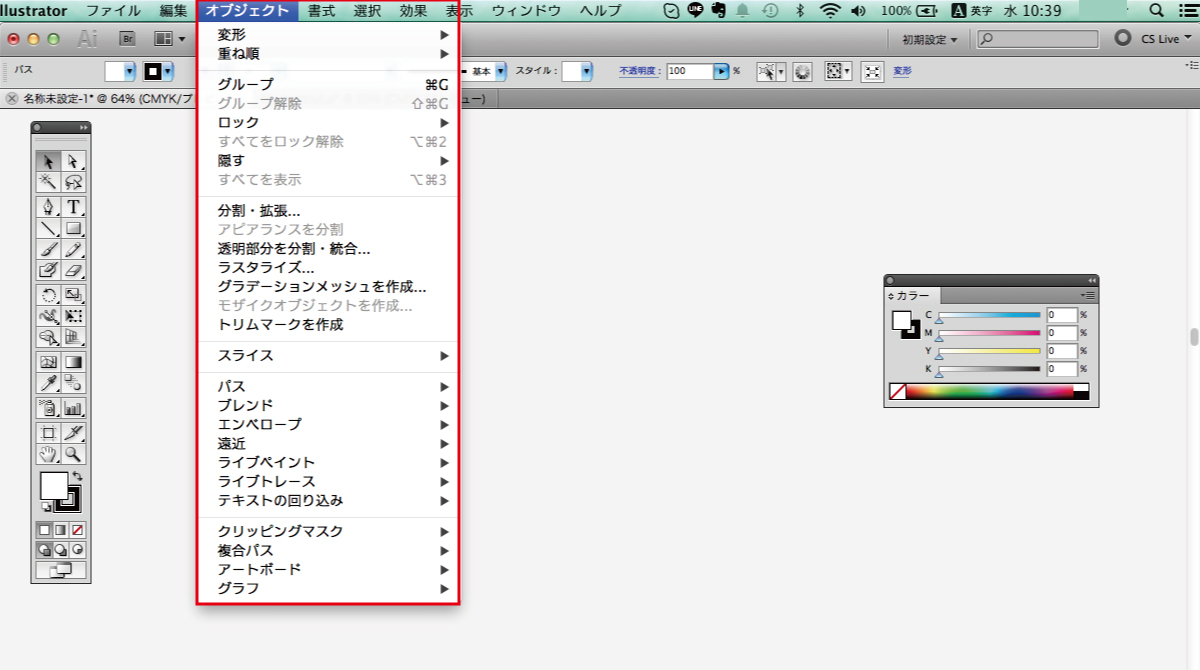This screenshot has height=670, width=1200.
Task: Click the Recolor Artwork wheel button
Action: click(801, 72)
